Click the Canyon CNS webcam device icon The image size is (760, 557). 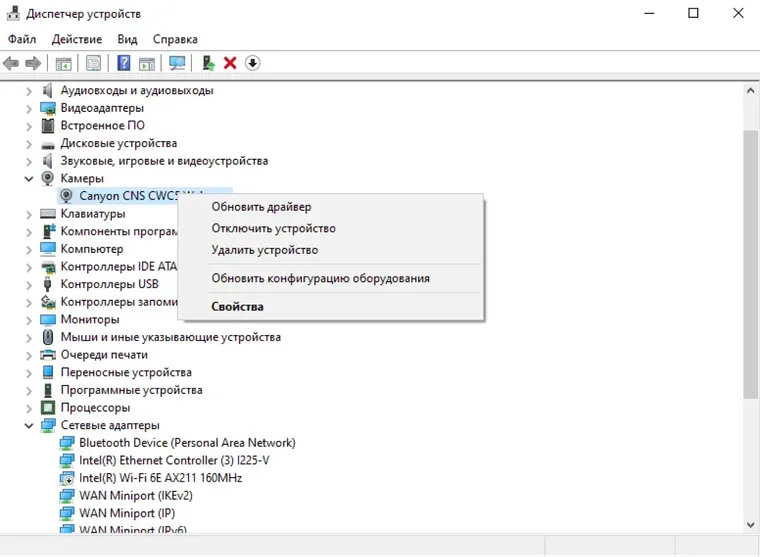tap(66, 196)
